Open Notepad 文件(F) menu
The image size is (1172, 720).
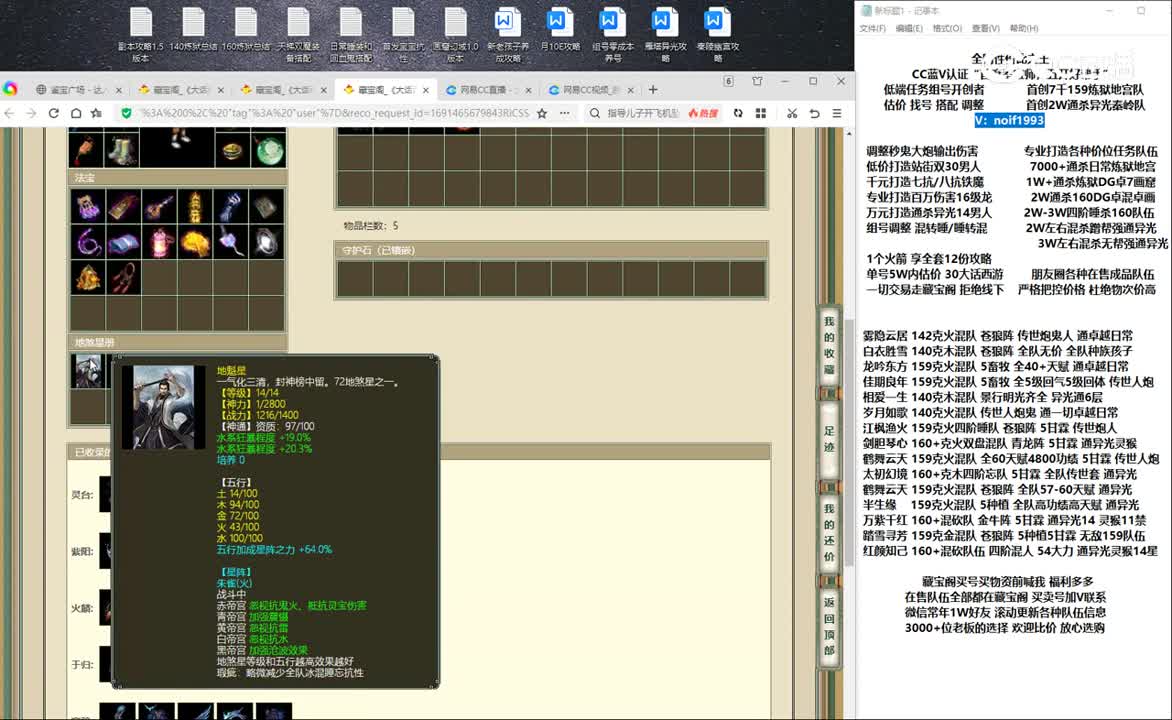coord(872,28)
